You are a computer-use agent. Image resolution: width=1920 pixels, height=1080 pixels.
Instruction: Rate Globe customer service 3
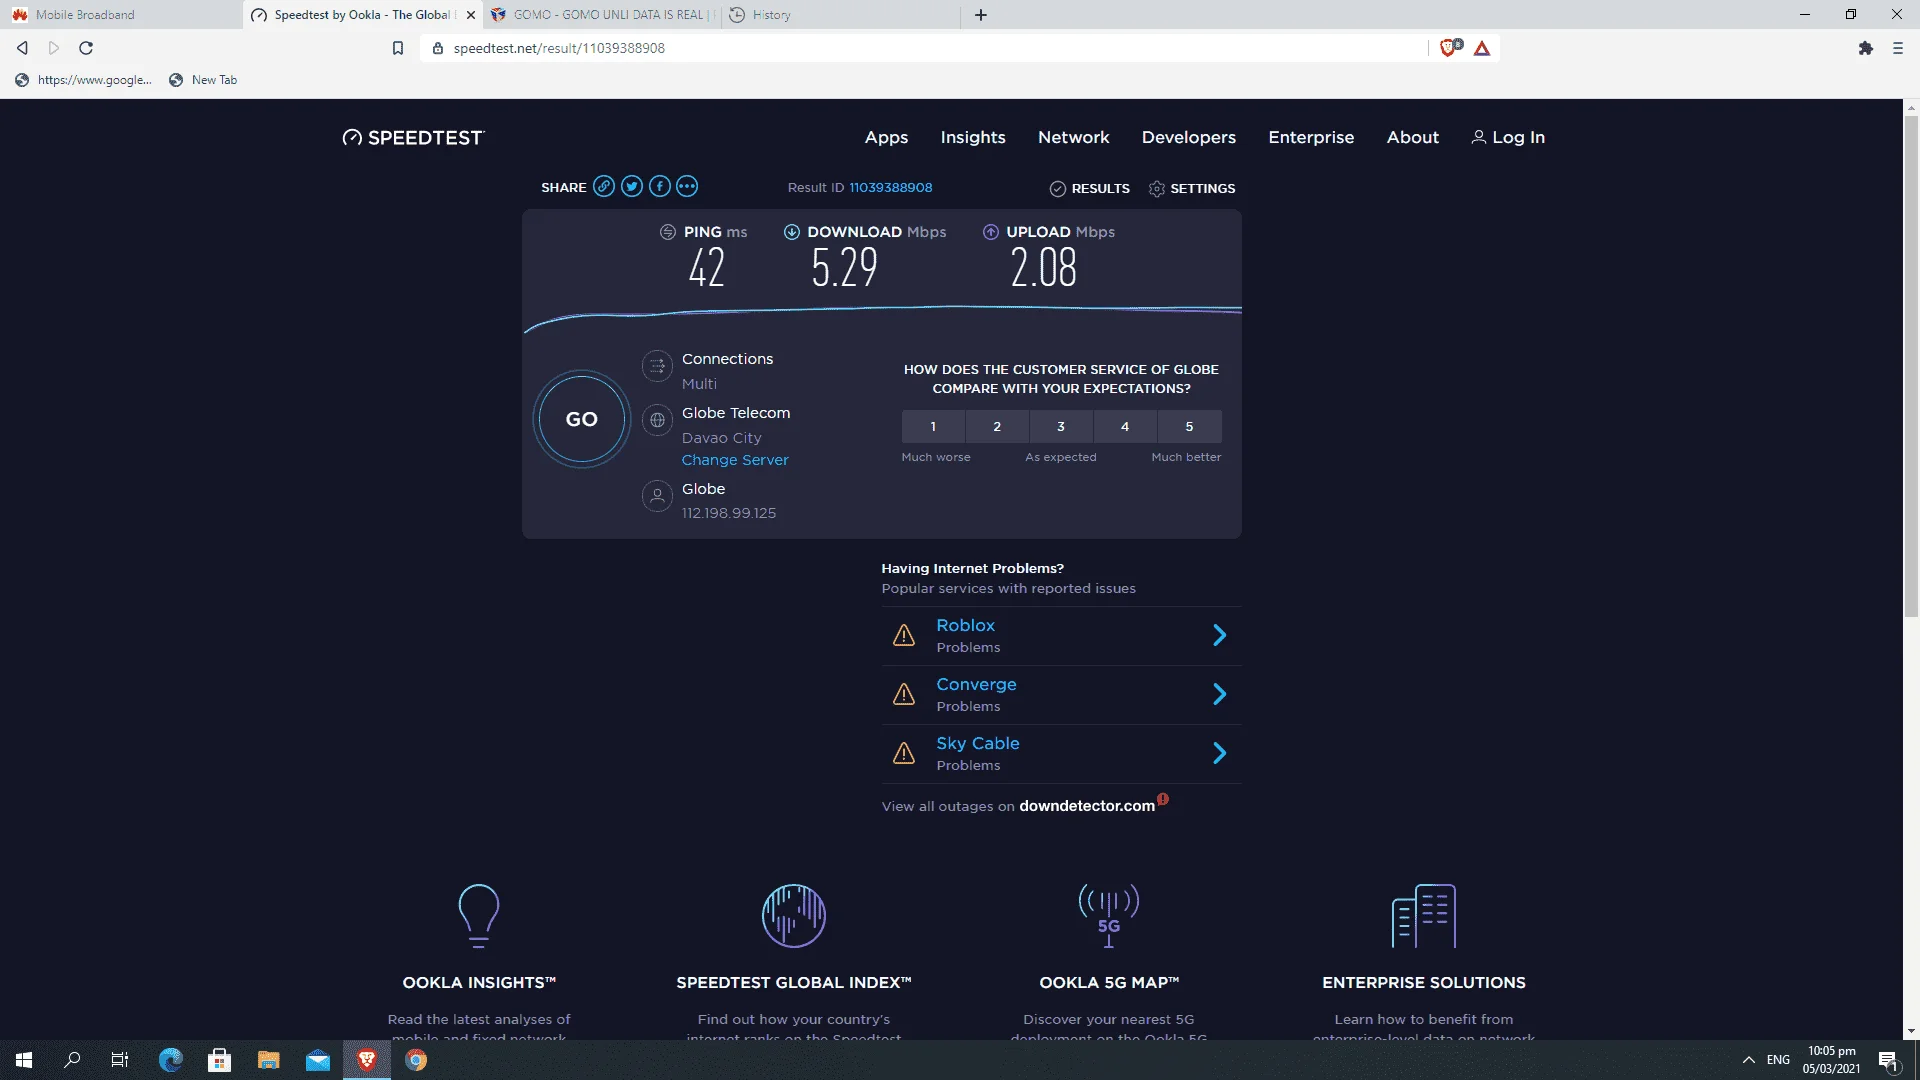coord(1061,427)
